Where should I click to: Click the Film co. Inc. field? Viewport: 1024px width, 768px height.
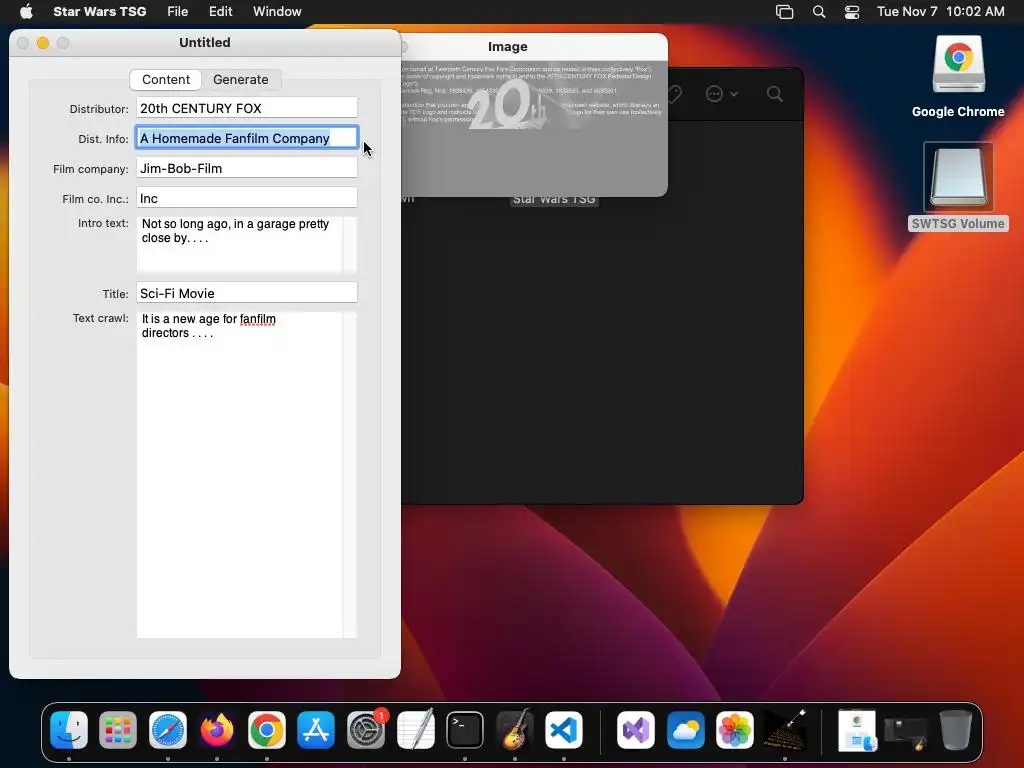[247, 199]
